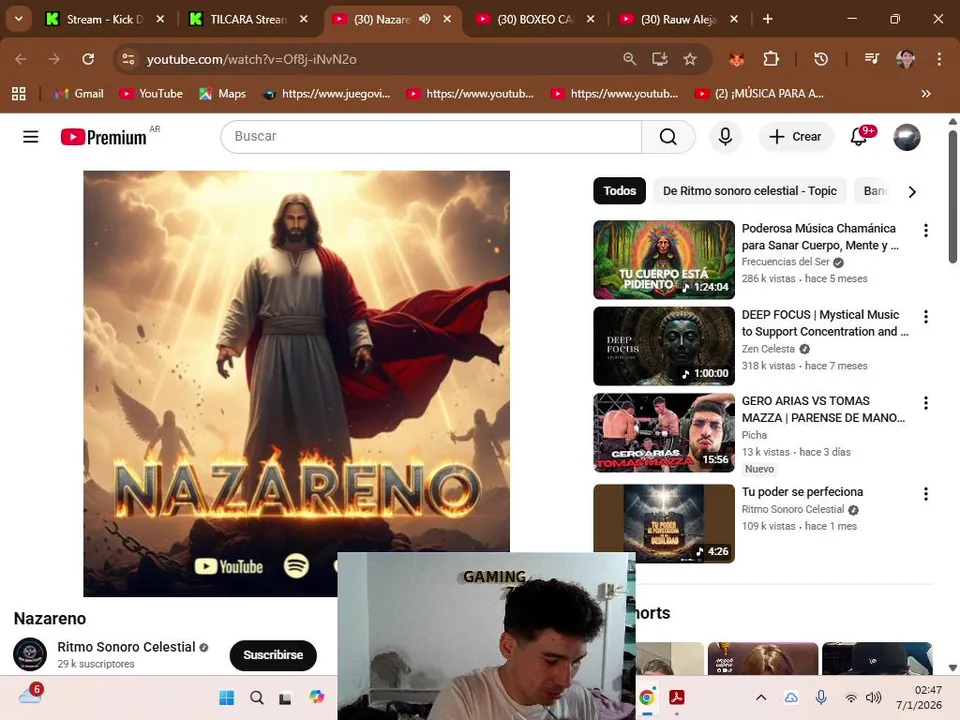Open YouTube guide hamburger menu

click(31, 137)
